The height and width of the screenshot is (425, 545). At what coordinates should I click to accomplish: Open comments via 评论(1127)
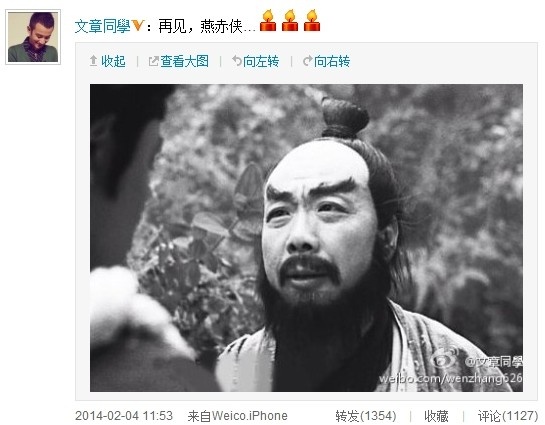508,416
